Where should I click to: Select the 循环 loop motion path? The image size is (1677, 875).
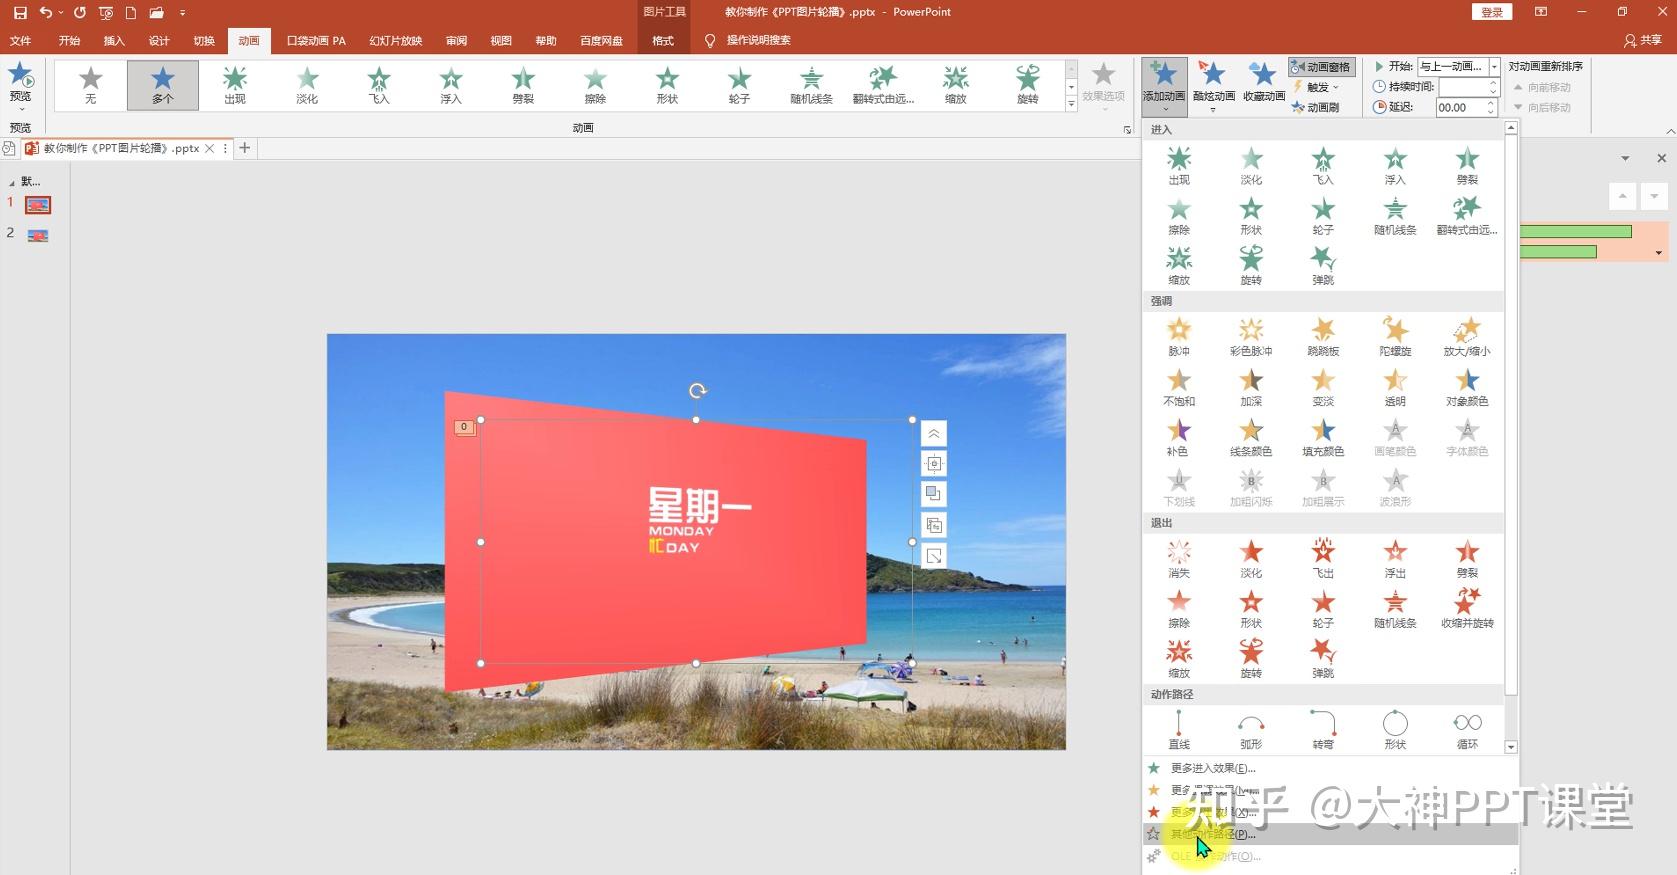[1467, 730]
